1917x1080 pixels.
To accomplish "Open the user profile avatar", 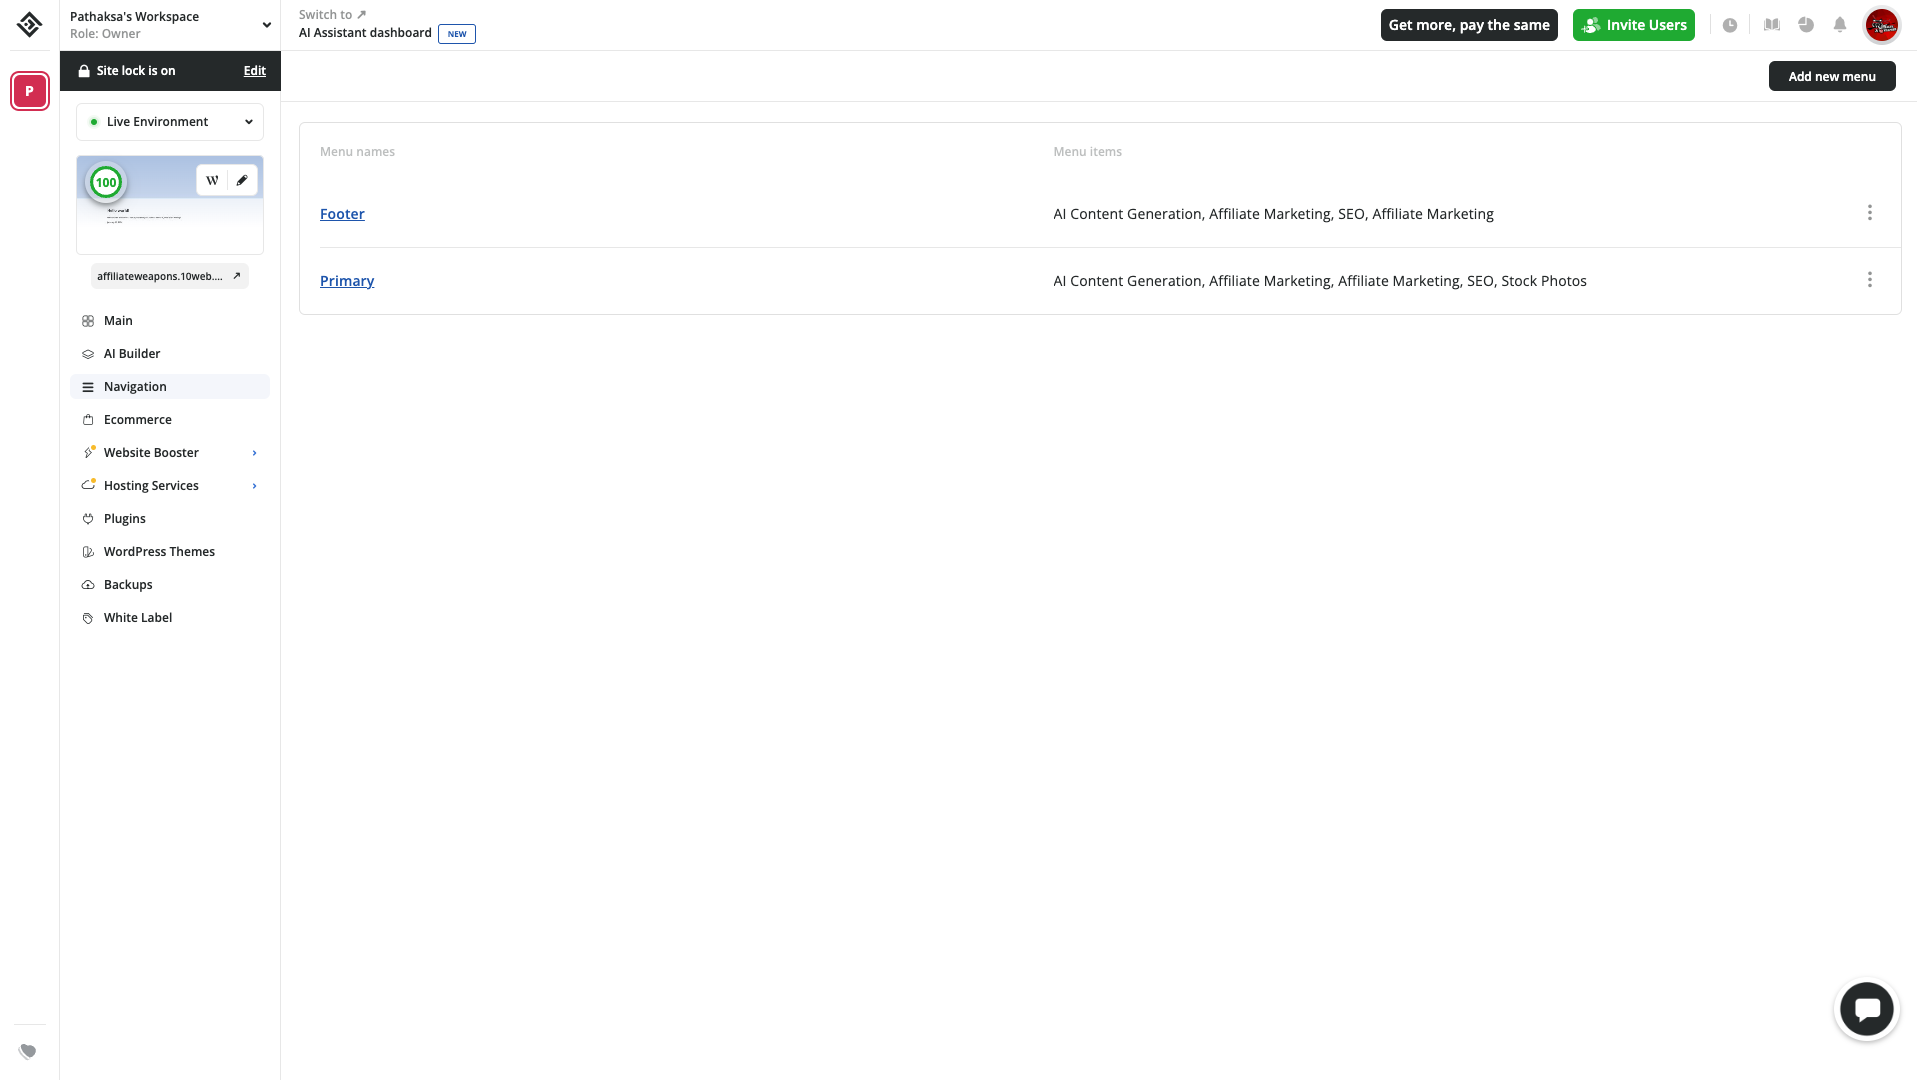I will (1881, 25).
